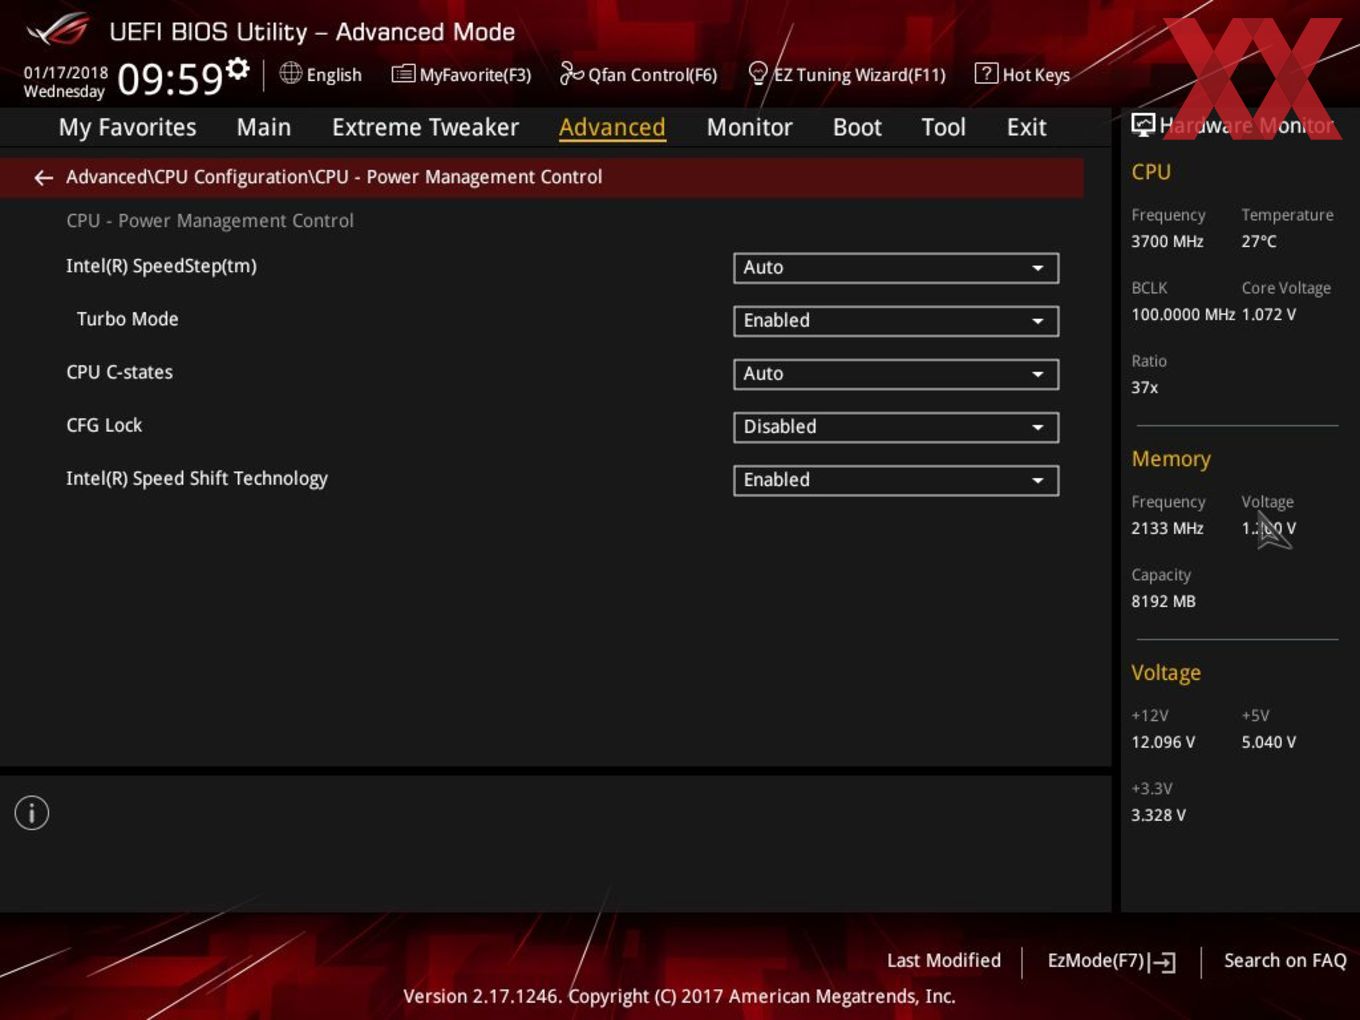This screenshot has height=1020, width=1360.
Task: Click the Capacity 8192 MB value
Action: click(1163, 601)
